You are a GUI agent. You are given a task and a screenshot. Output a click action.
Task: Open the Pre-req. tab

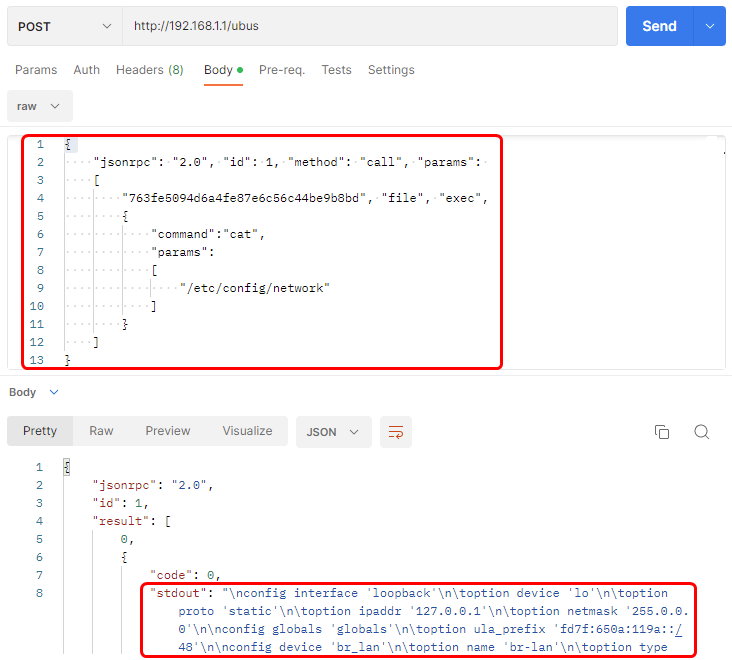click(x=282, y=70)
